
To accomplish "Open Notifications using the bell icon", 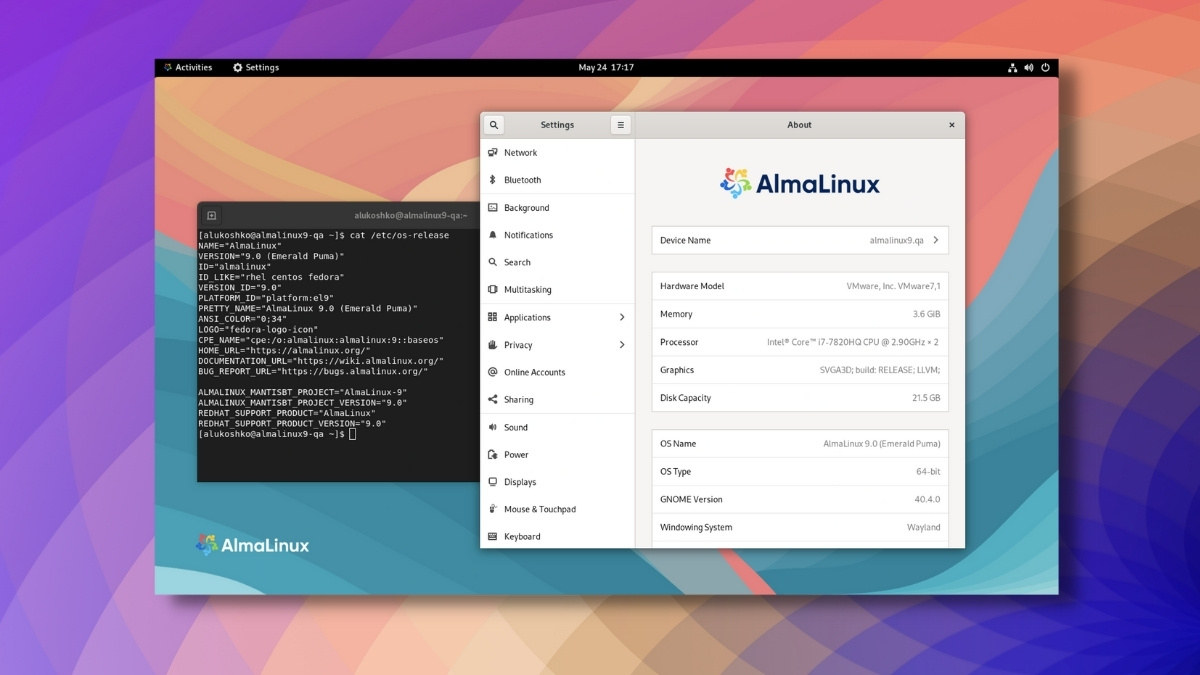I will tap(492, 234).
